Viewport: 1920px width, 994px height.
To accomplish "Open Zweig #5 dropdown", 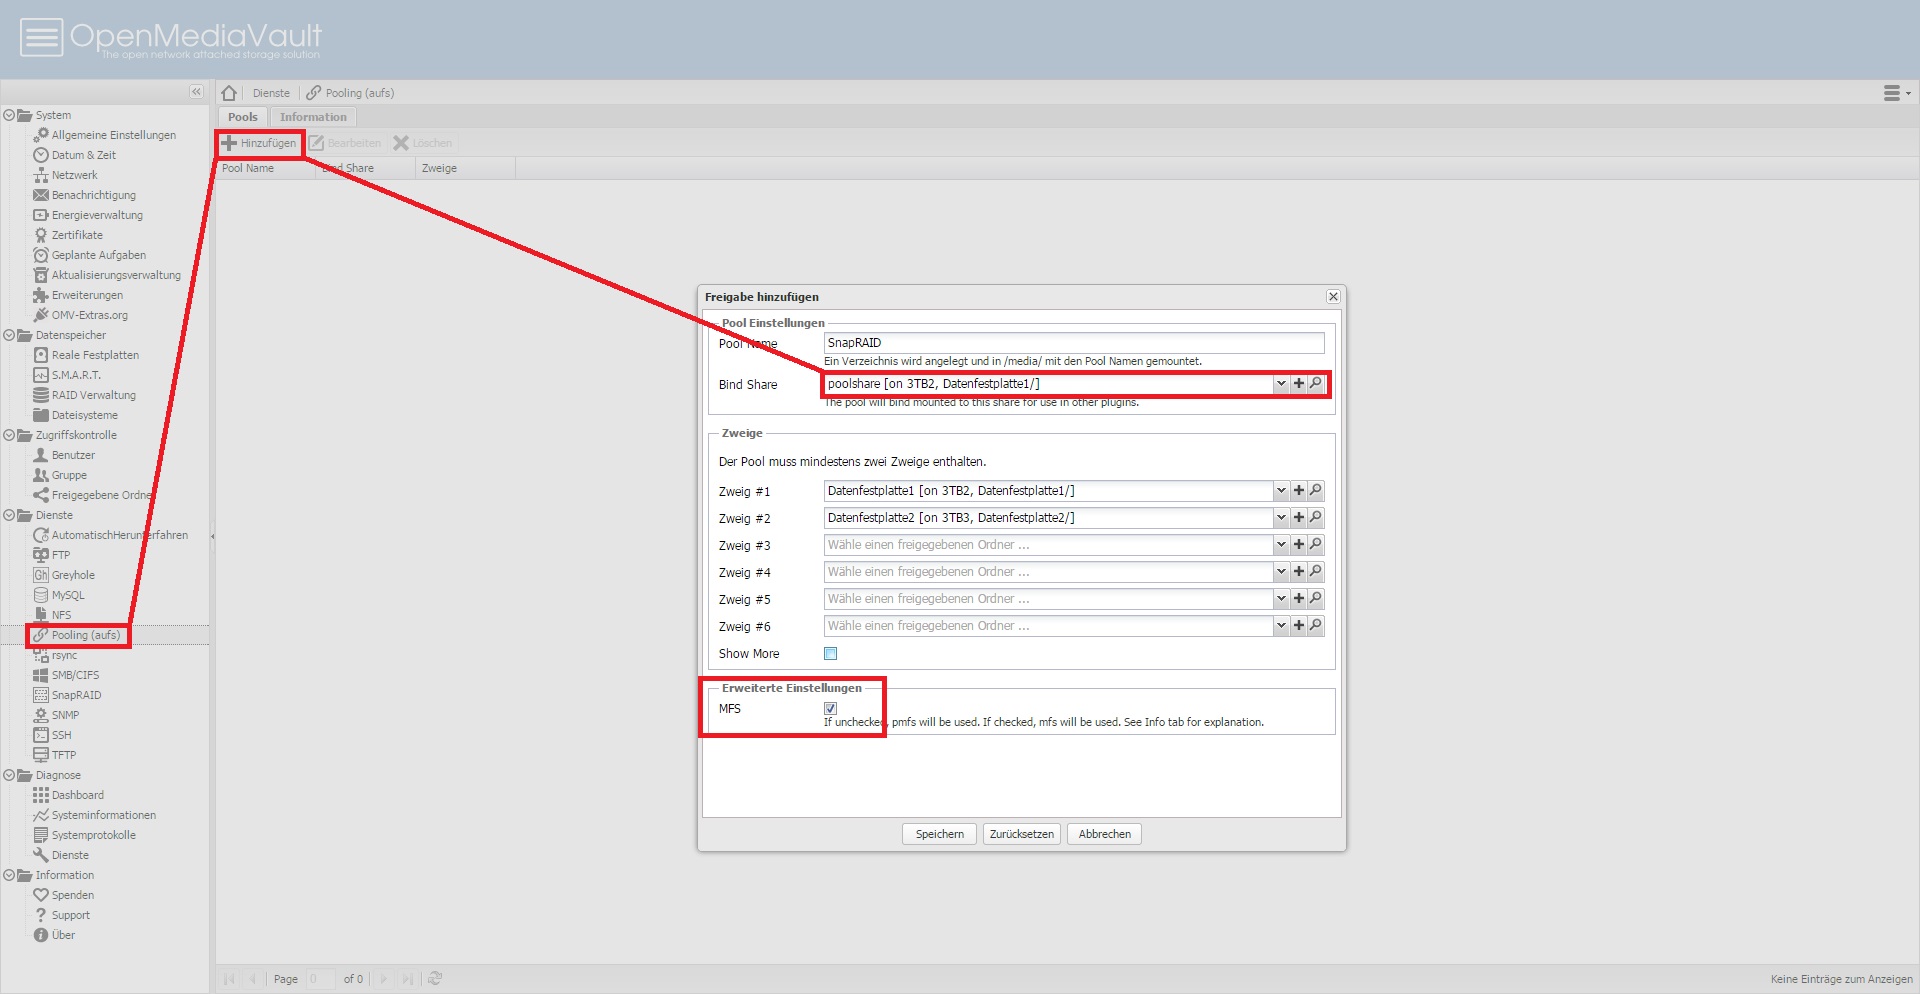I will click(x=1281, y=598).
